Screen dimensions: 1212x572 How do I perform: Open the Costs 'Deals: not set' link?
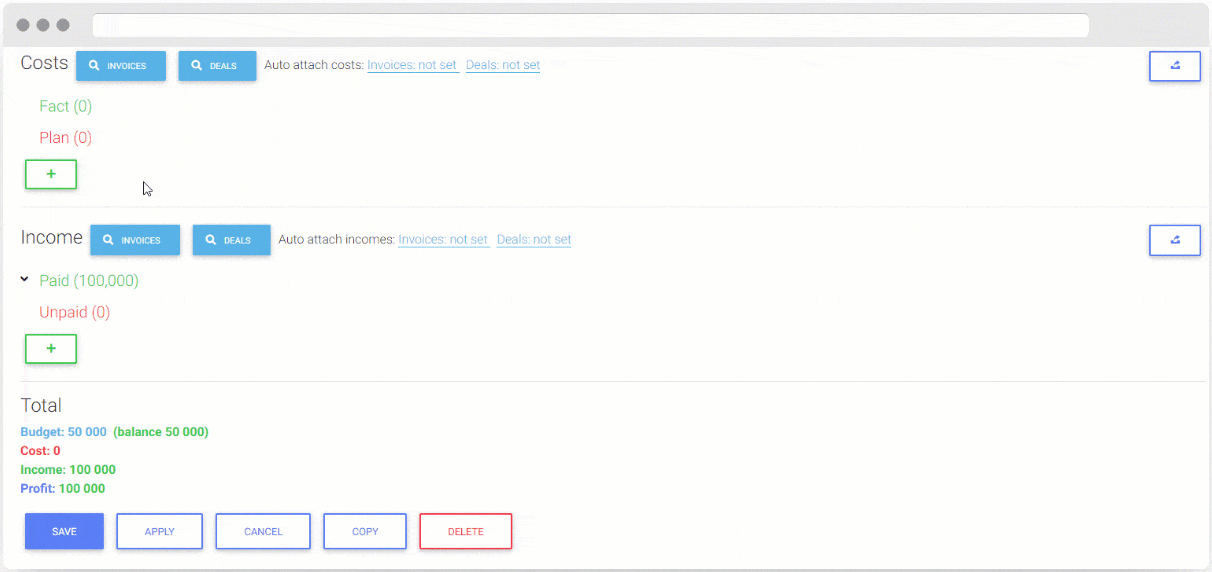(503, 65)
